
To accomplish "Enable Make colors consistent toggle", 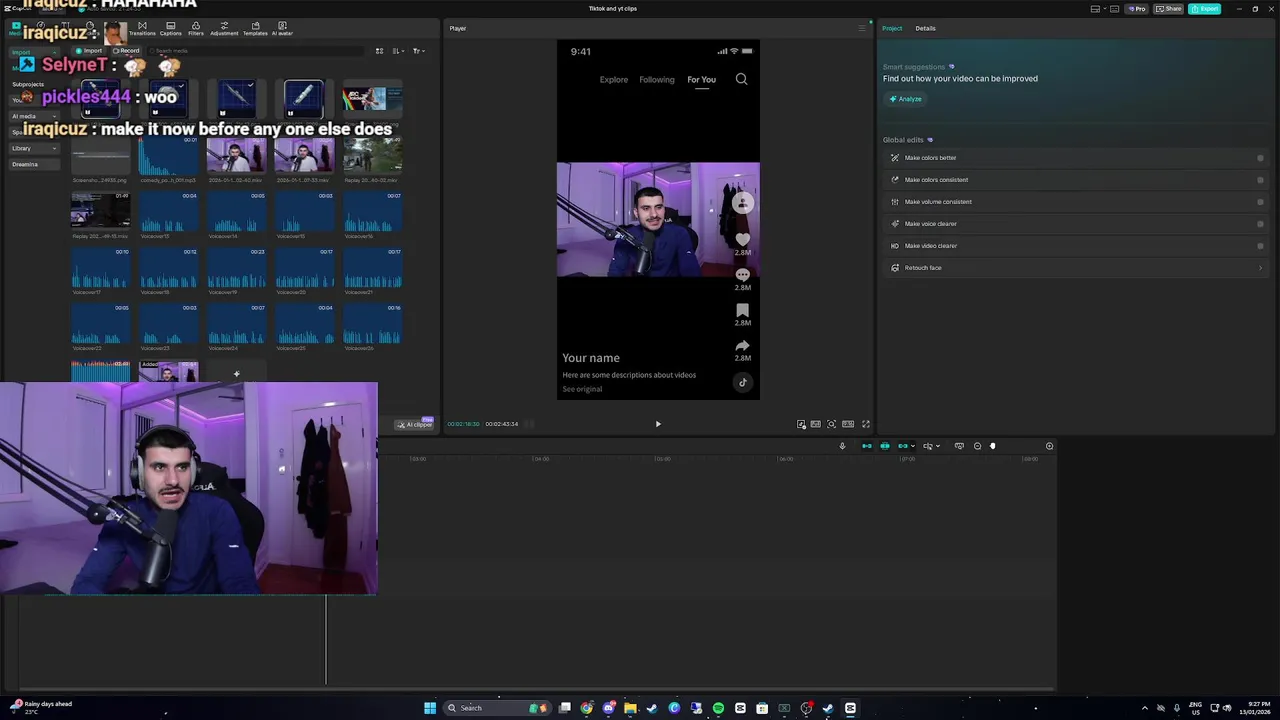I will point(1260,180).
